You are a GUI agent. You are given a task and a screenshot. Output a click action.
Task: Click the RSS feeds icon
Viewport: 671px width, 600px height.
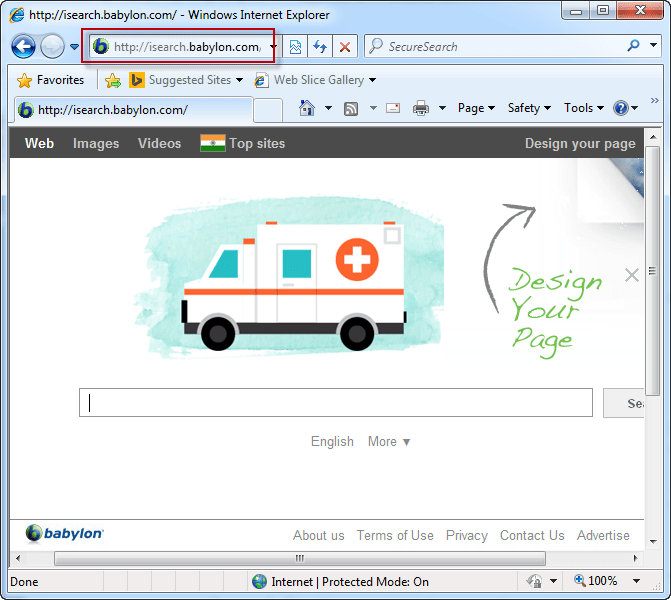click(351, 109)
